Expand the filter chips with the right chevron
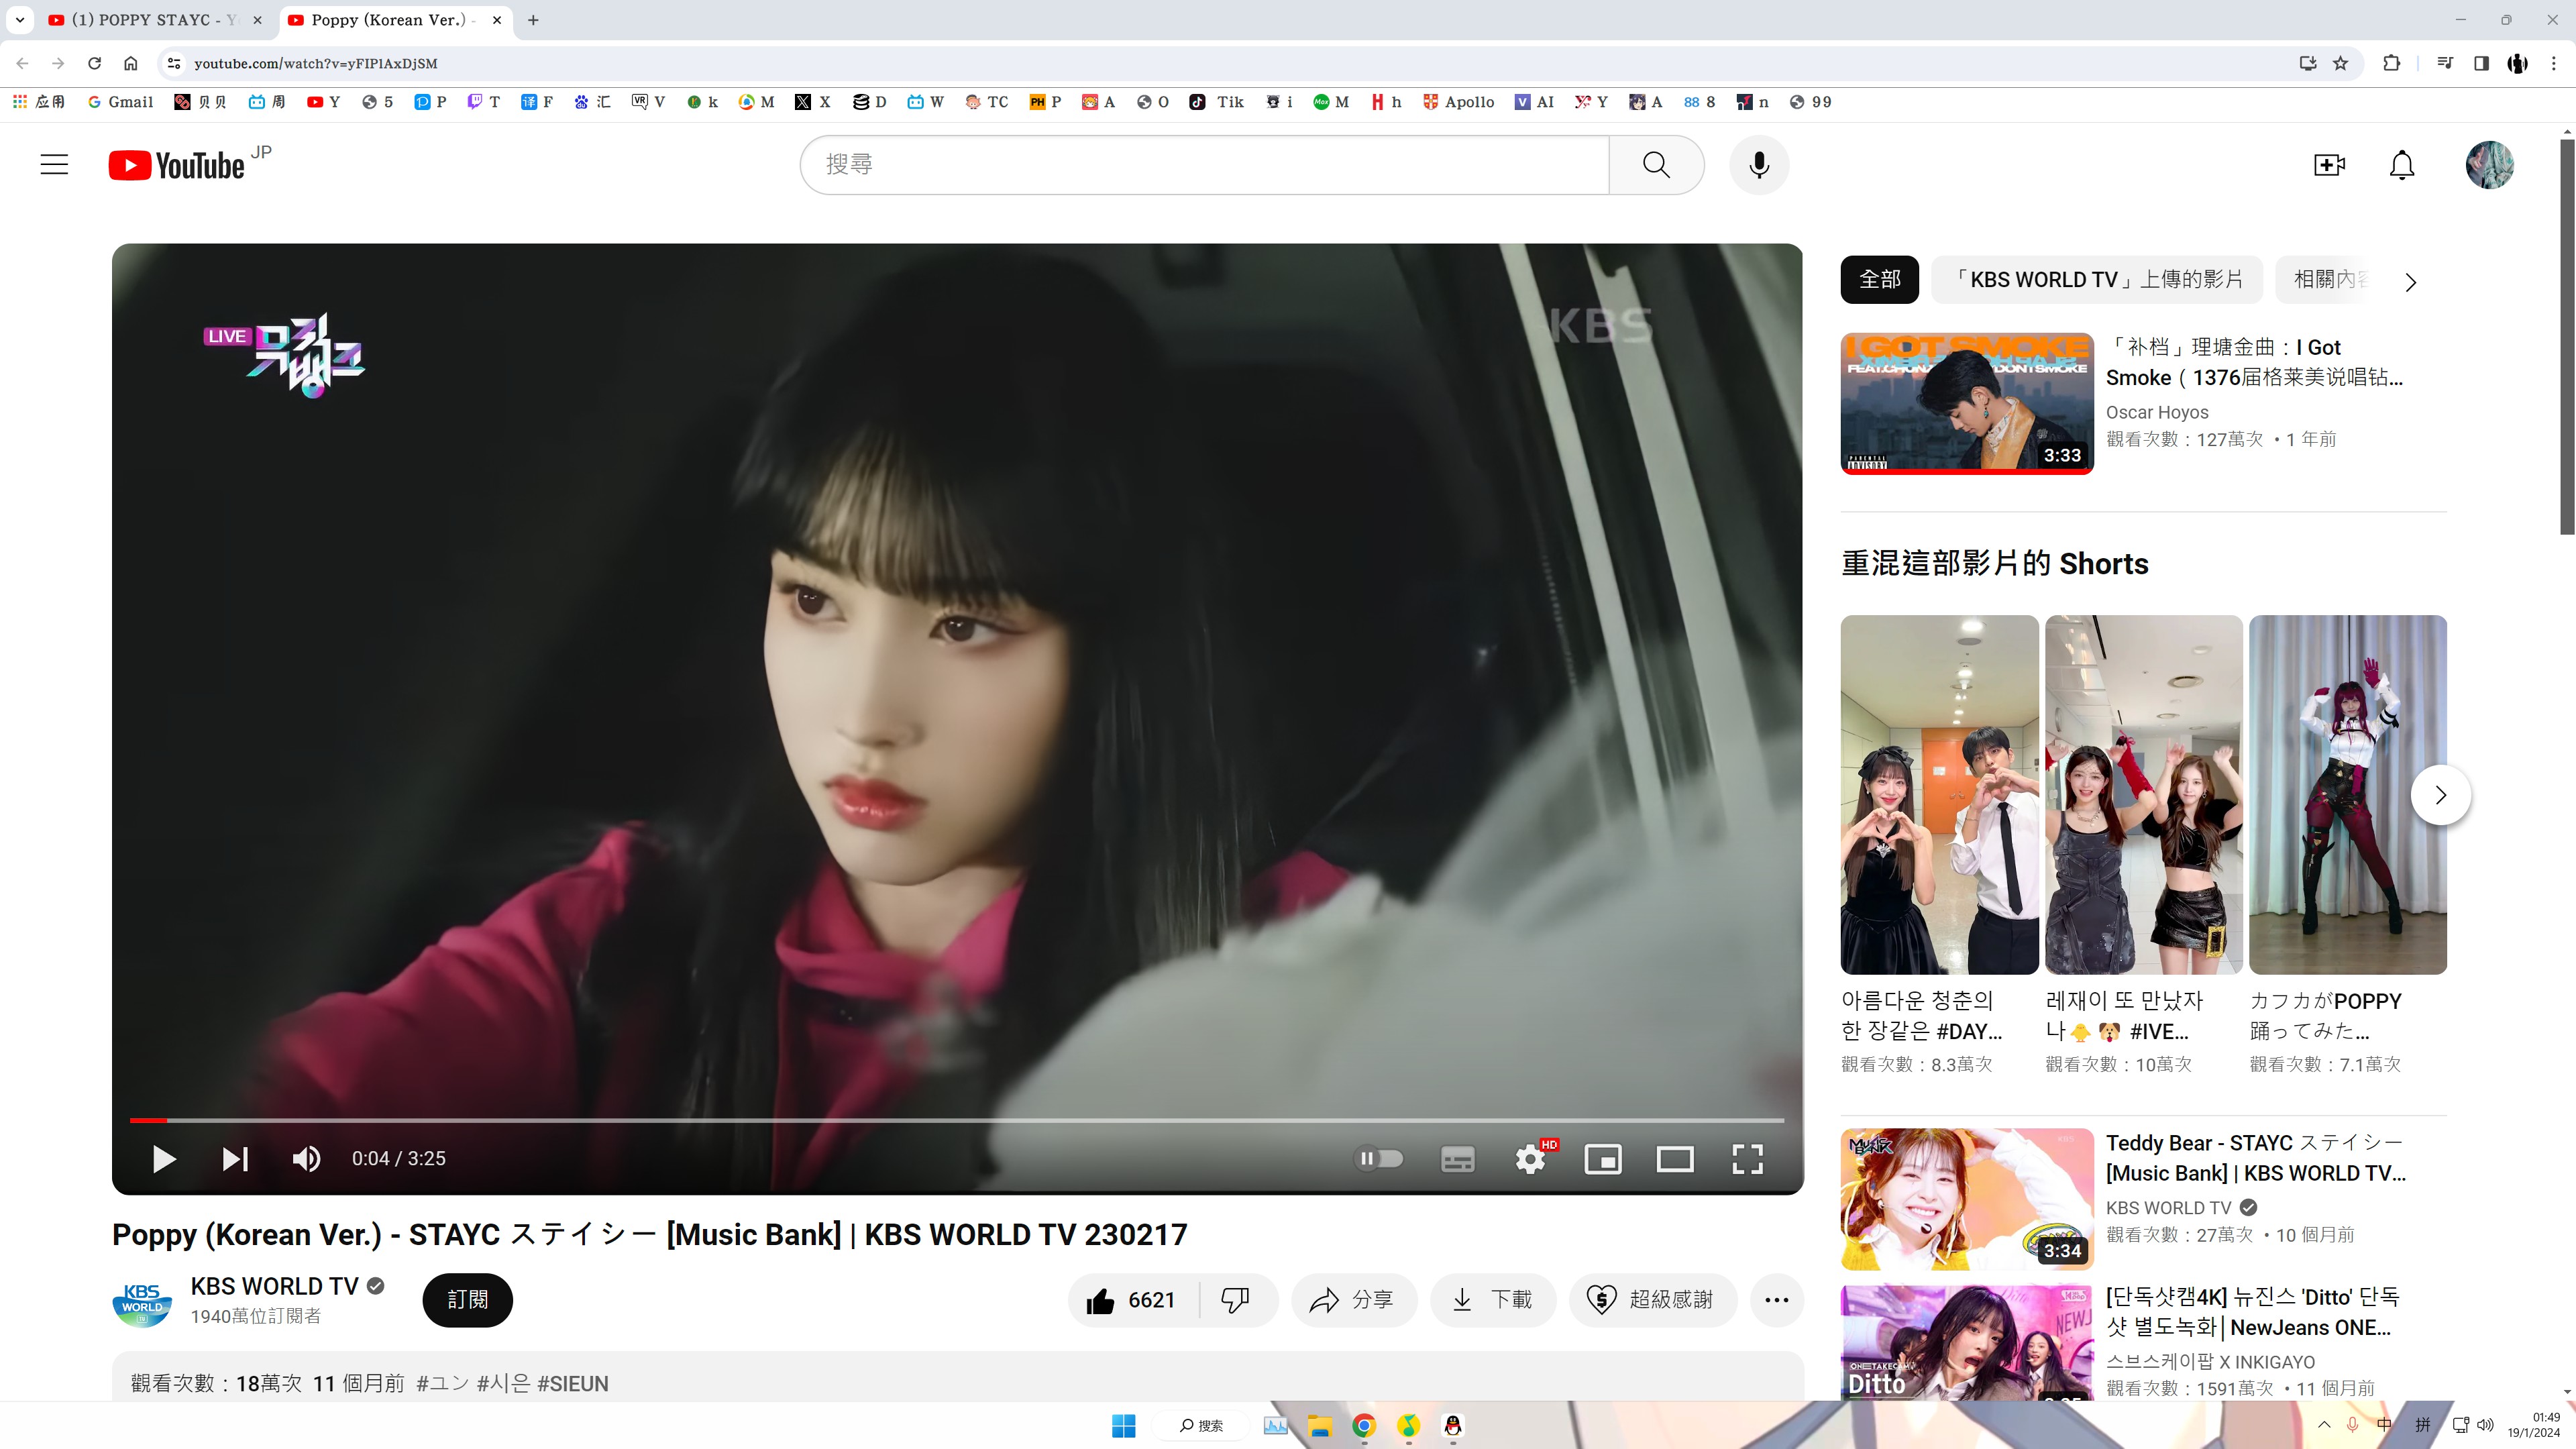The height and width of the screenshot is (1449, 2576). (2411, 282)
